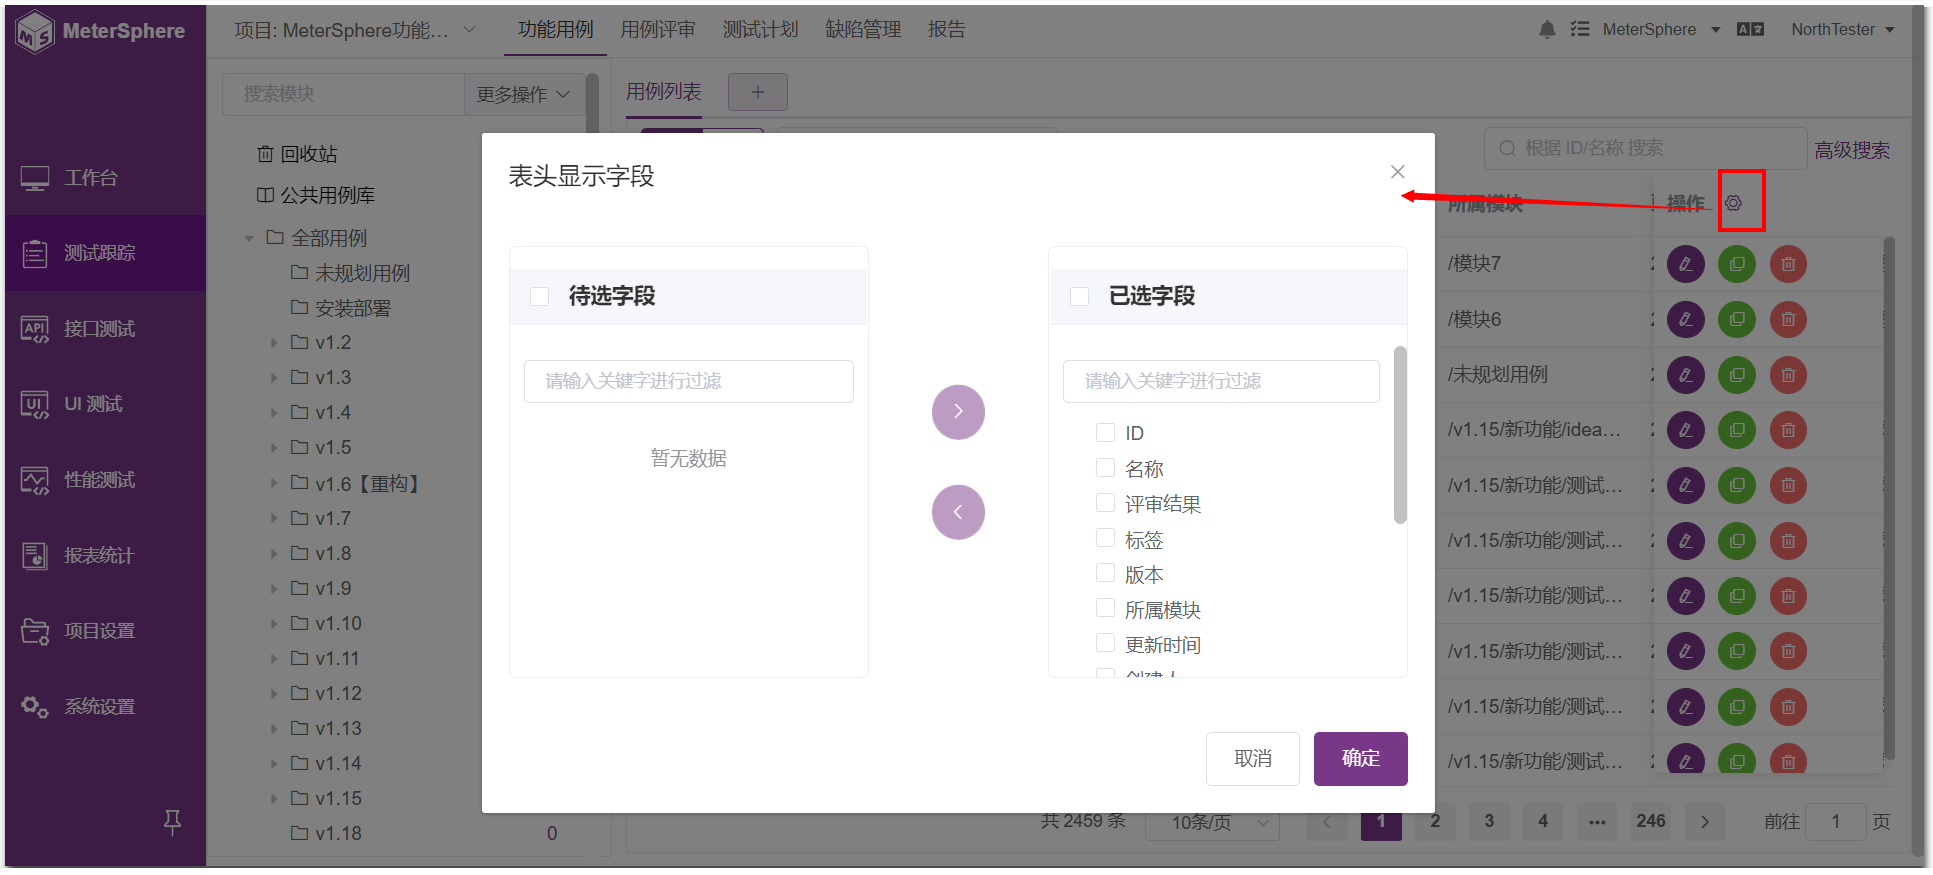Click the notification bell icon
1933x875 pixels.
coord(1547,30)
